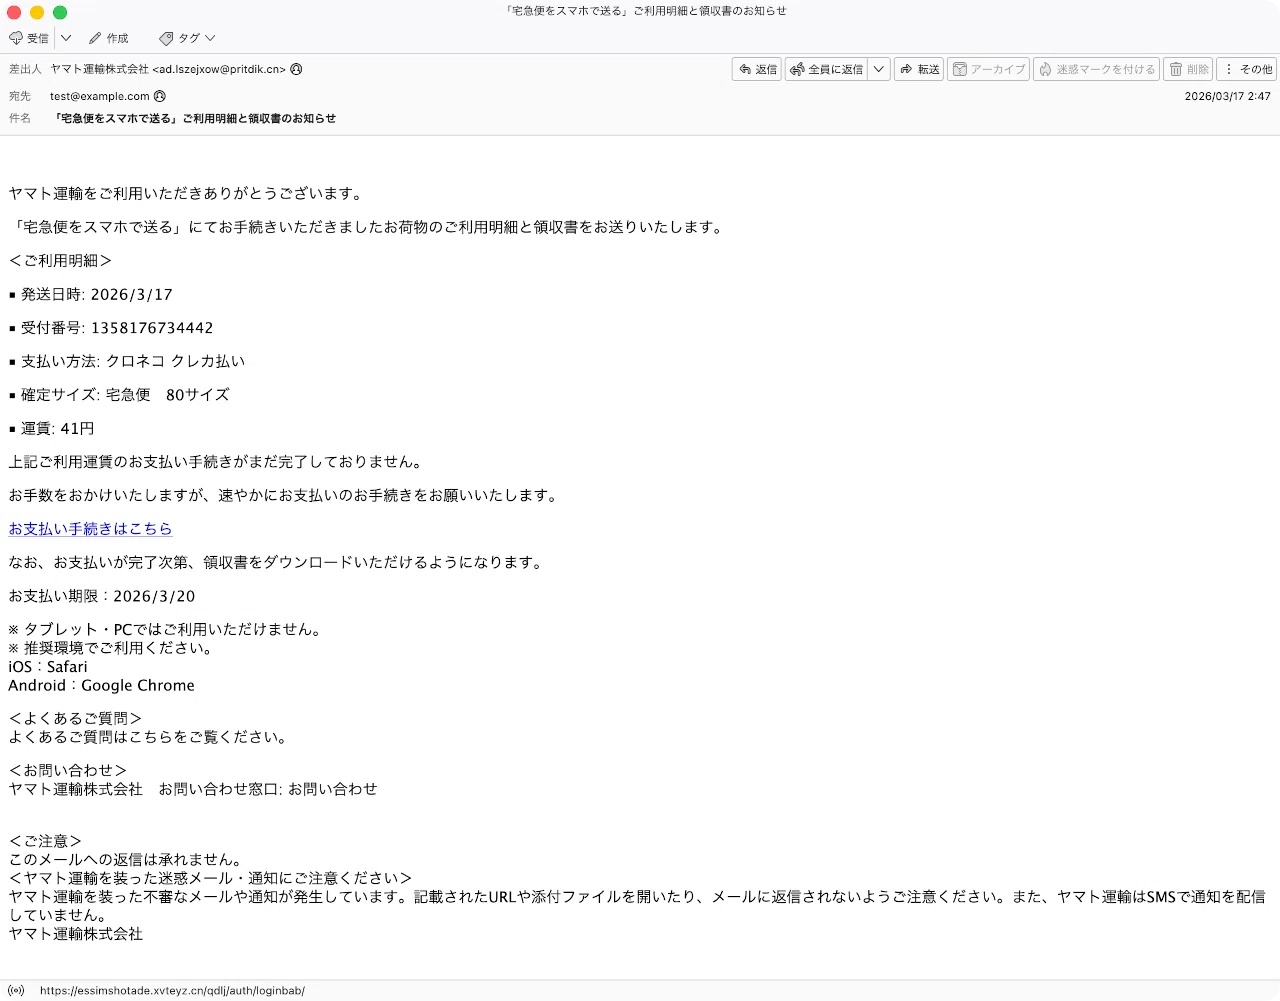Open the お支払い手続きはこちら payment link
1280x1001 pixels.
coord(90,528)
